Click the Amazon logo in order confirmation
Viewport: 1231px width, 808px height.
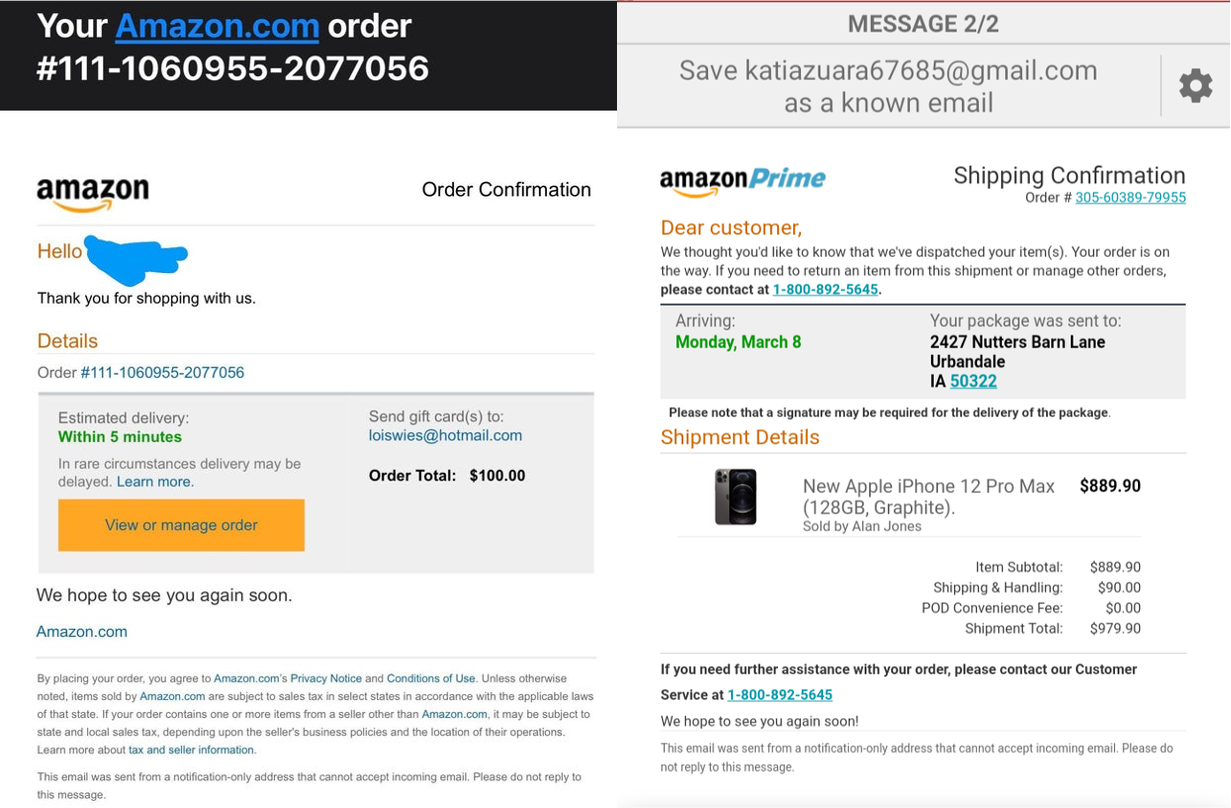pyautogui.click(x=93, y=194)
